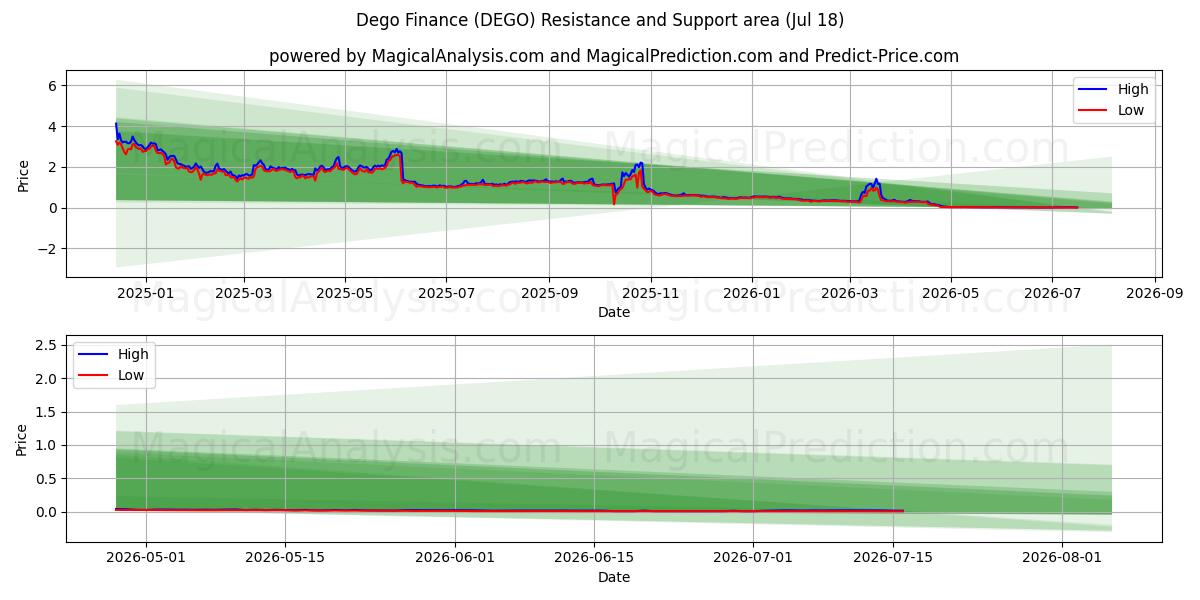This screenshot has height=600, width=1200.
Task: Click the '2026-01' x-axis label
Action: pyautogui.click(x=751, y=293)
